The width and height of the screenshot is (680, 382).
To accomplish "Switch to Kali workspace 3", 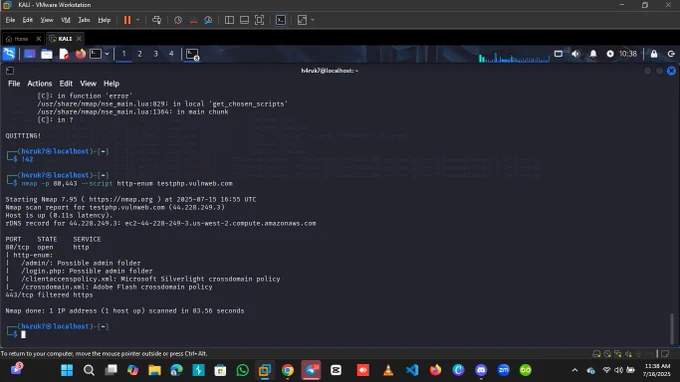I will 155,54.
